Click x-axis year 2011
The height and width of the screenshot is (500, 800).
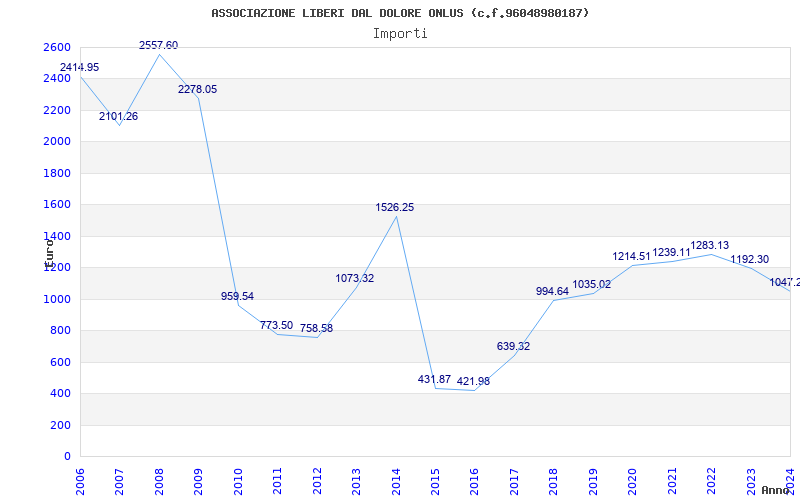[277, 482]
